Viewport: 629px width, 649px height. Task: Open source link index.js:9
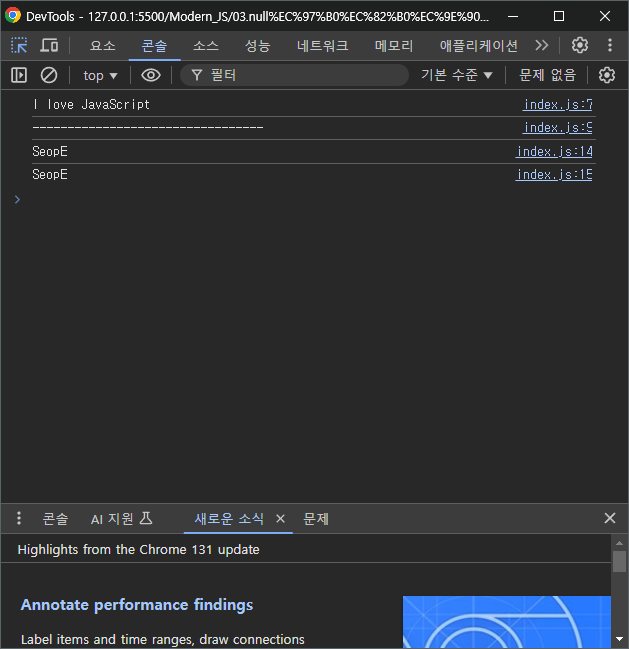tap(557, 127)
